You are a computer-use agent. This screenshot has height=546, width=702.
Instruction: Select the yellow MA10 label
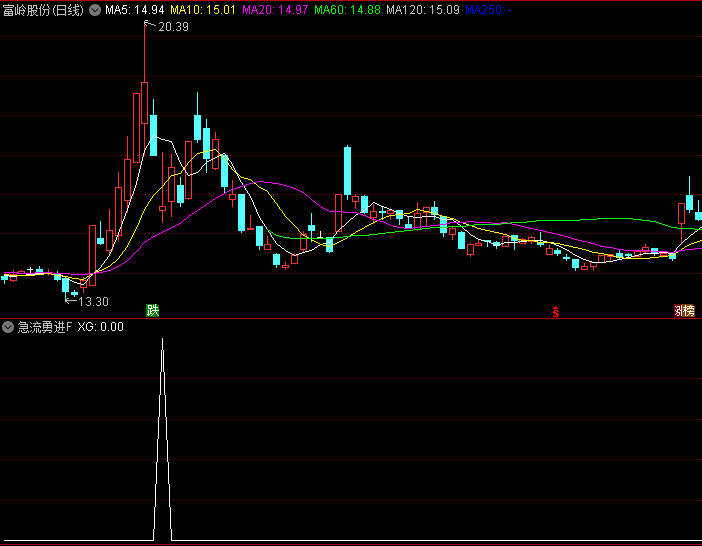[x=203, y=10]
